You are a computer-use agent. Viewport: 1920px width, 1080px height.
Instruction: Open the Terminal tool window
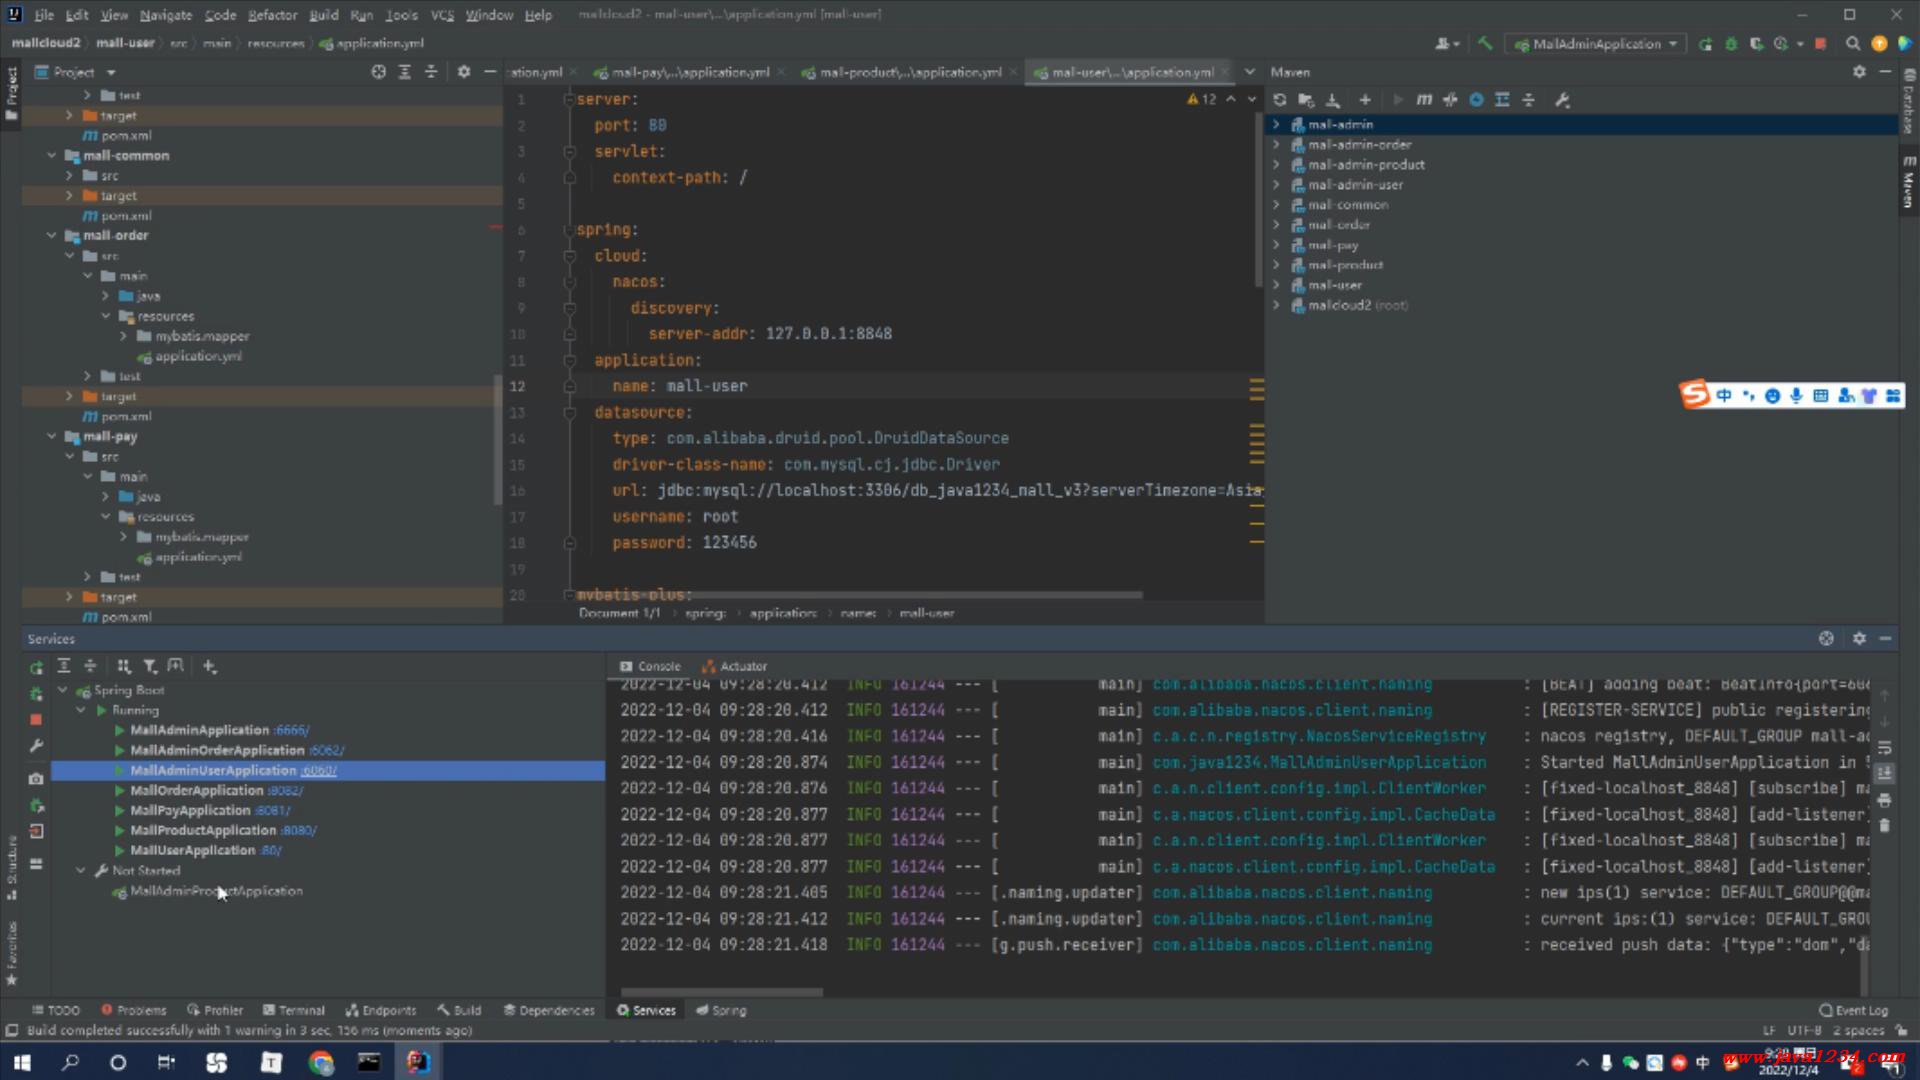tap(293, 1010)
